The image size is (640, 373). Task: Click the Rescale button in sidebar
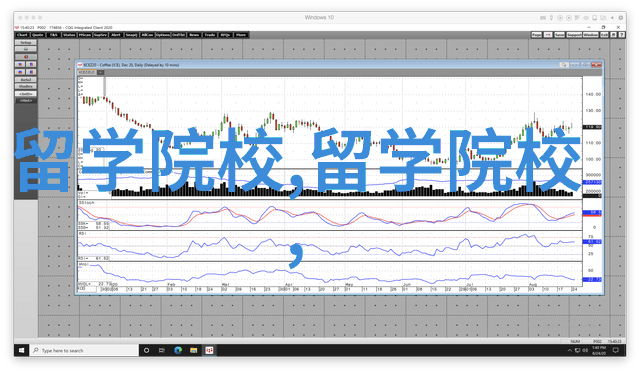pyautogui.click(x=26, y=80)
